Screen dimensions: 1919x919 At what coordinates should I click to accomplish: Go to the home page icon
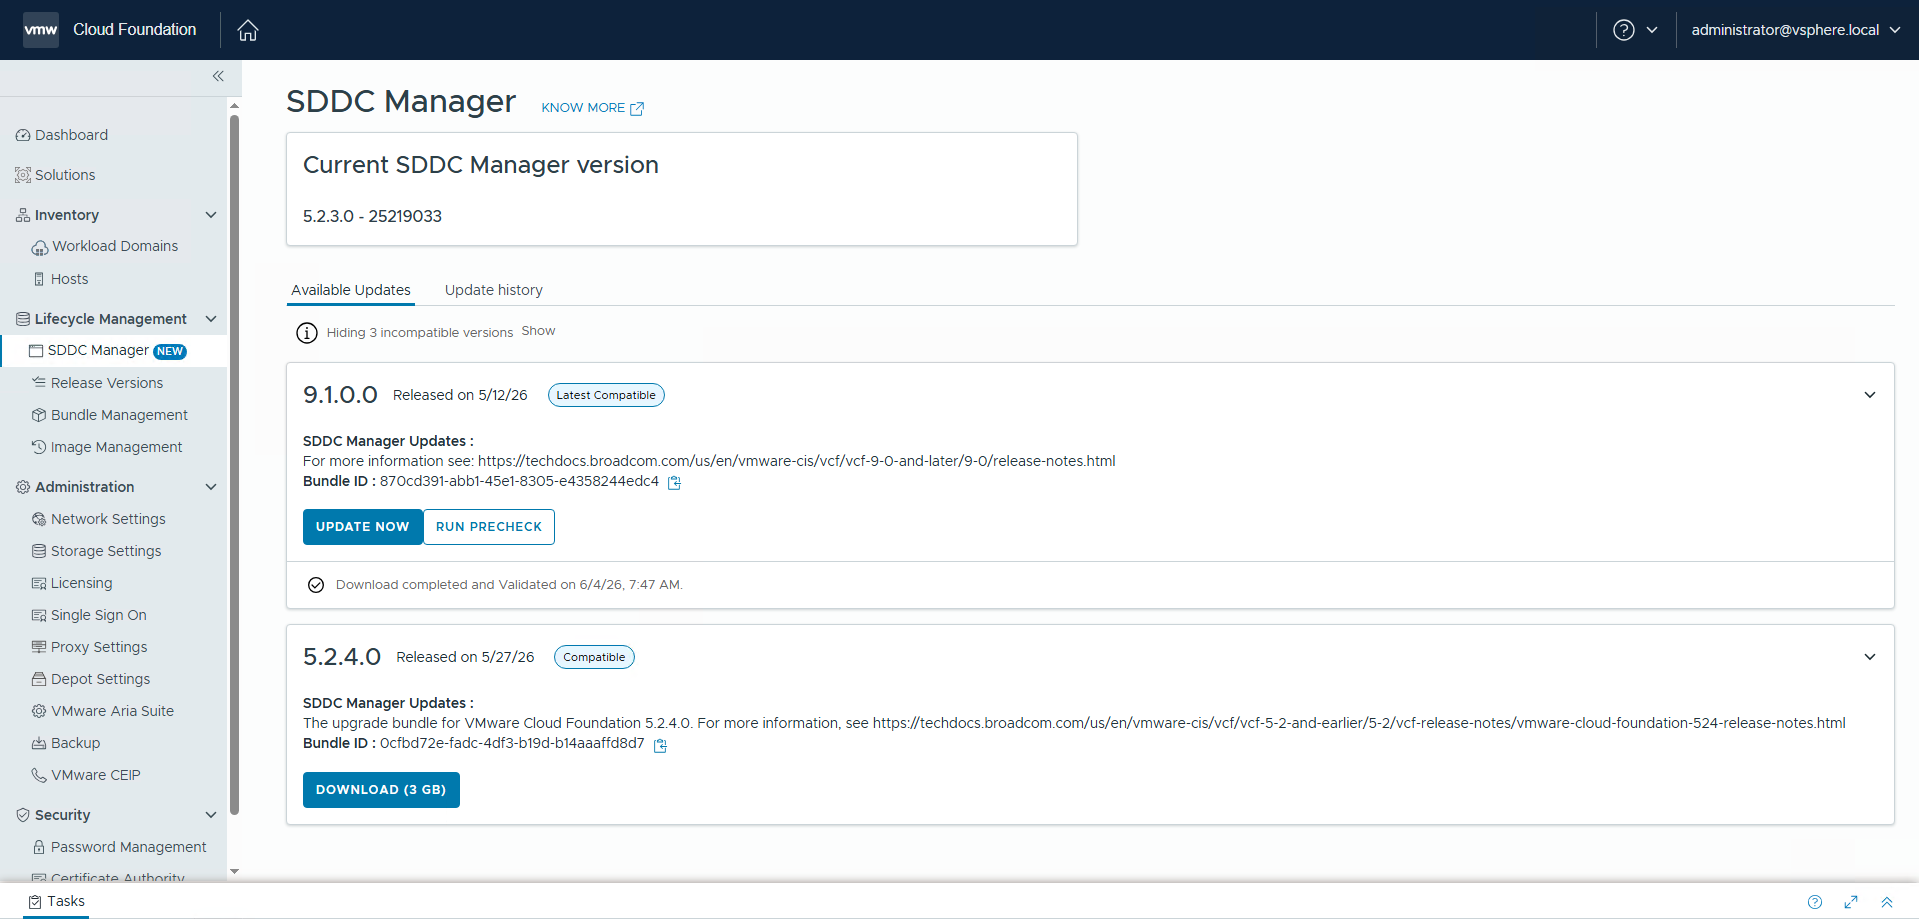(248, 30)
